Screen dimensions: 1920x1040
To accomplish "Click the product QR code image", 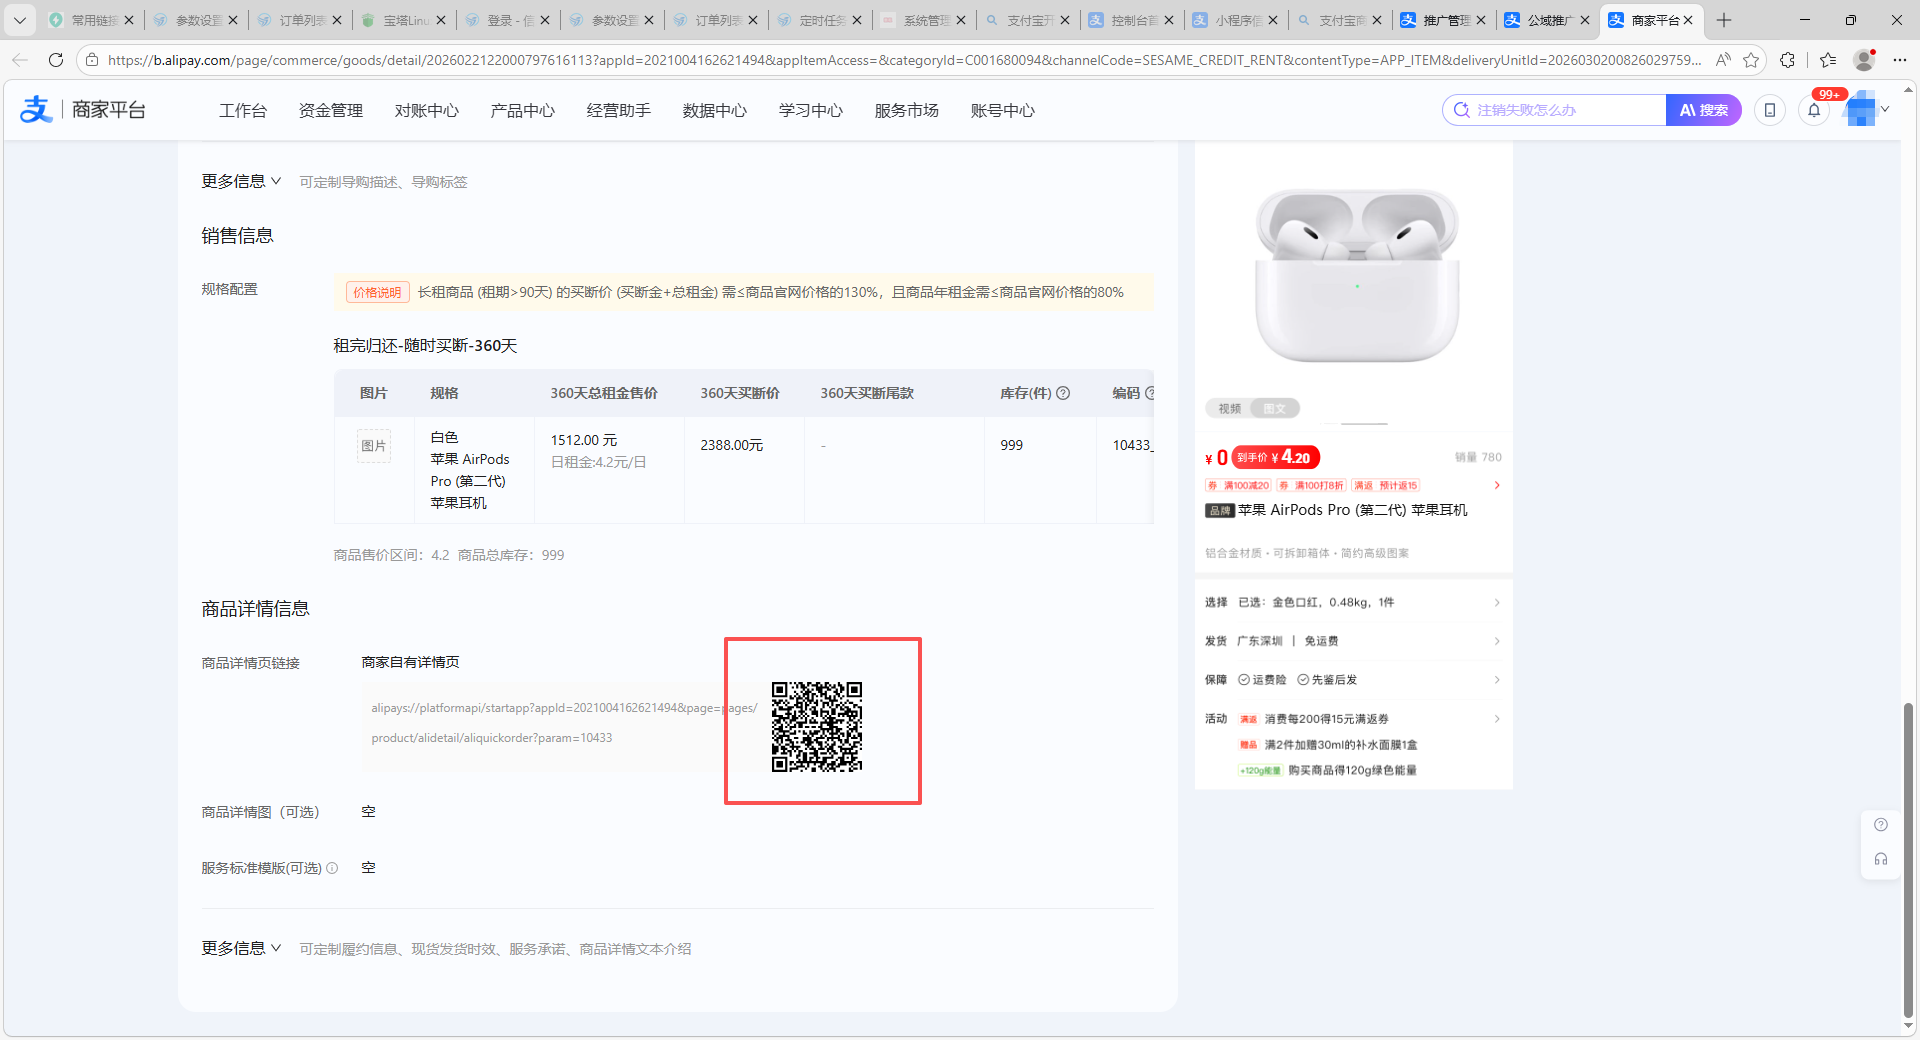I will [x=817, y=727].
